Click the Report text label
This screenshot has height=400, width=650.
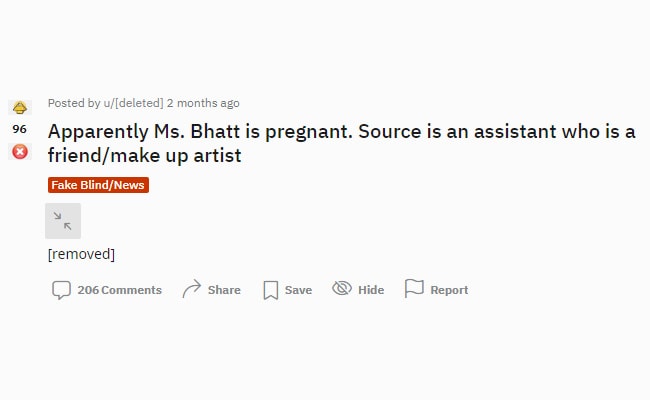point(449,290)
